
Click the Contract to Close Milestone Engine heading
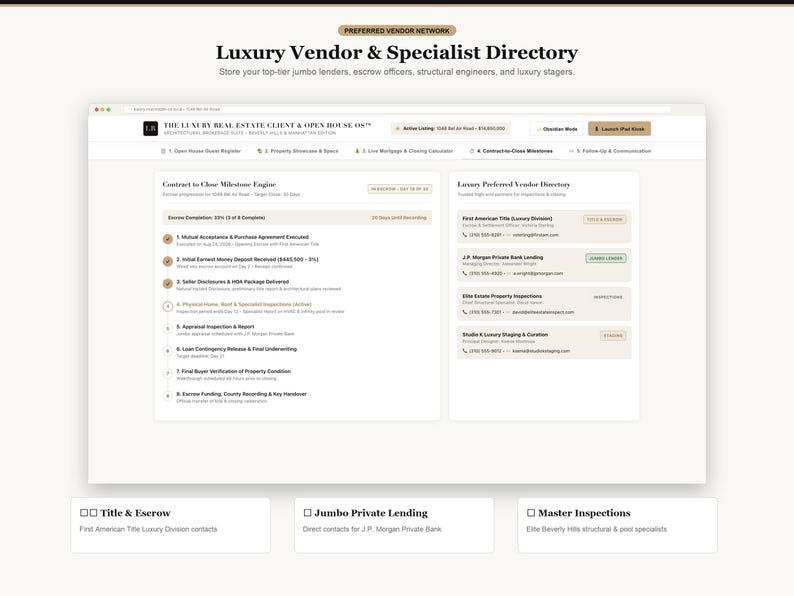(x=219, y=184)
